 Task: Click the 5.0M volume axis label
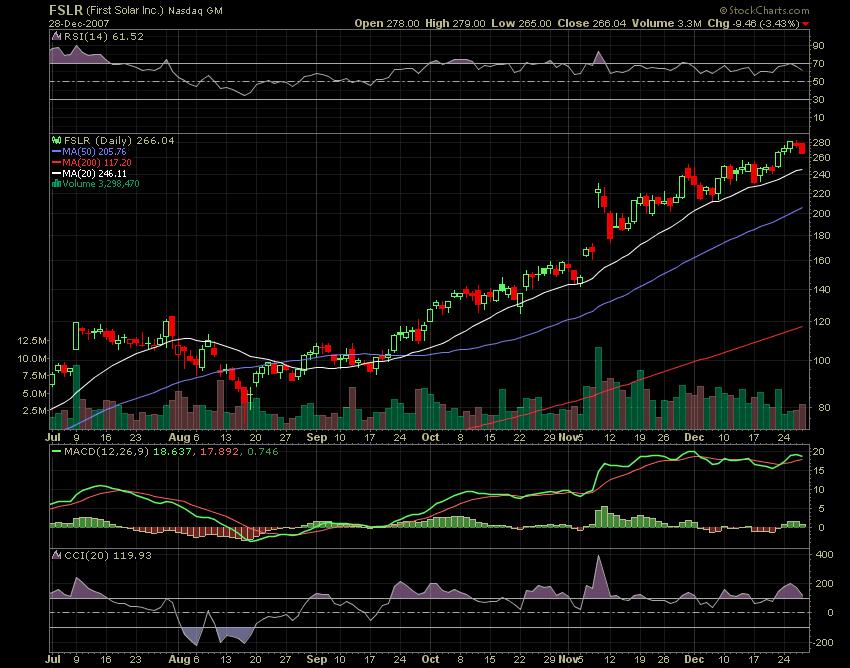[34, 394]
